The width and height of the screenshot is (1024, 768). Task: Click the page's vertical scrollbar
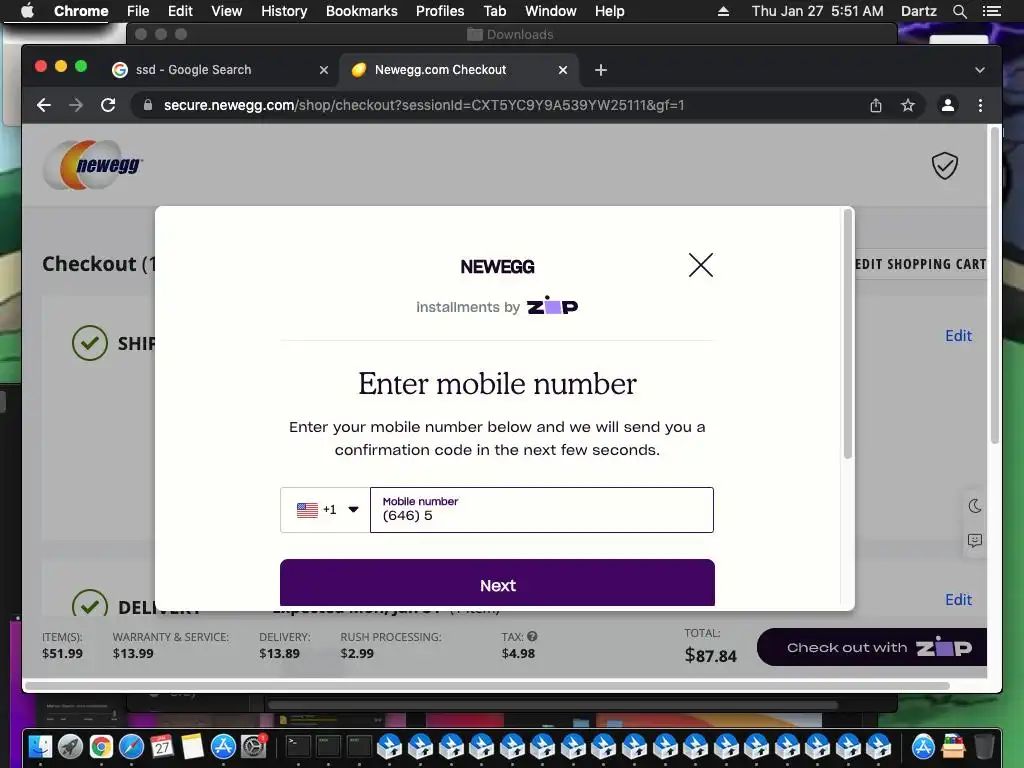(995, 285)
